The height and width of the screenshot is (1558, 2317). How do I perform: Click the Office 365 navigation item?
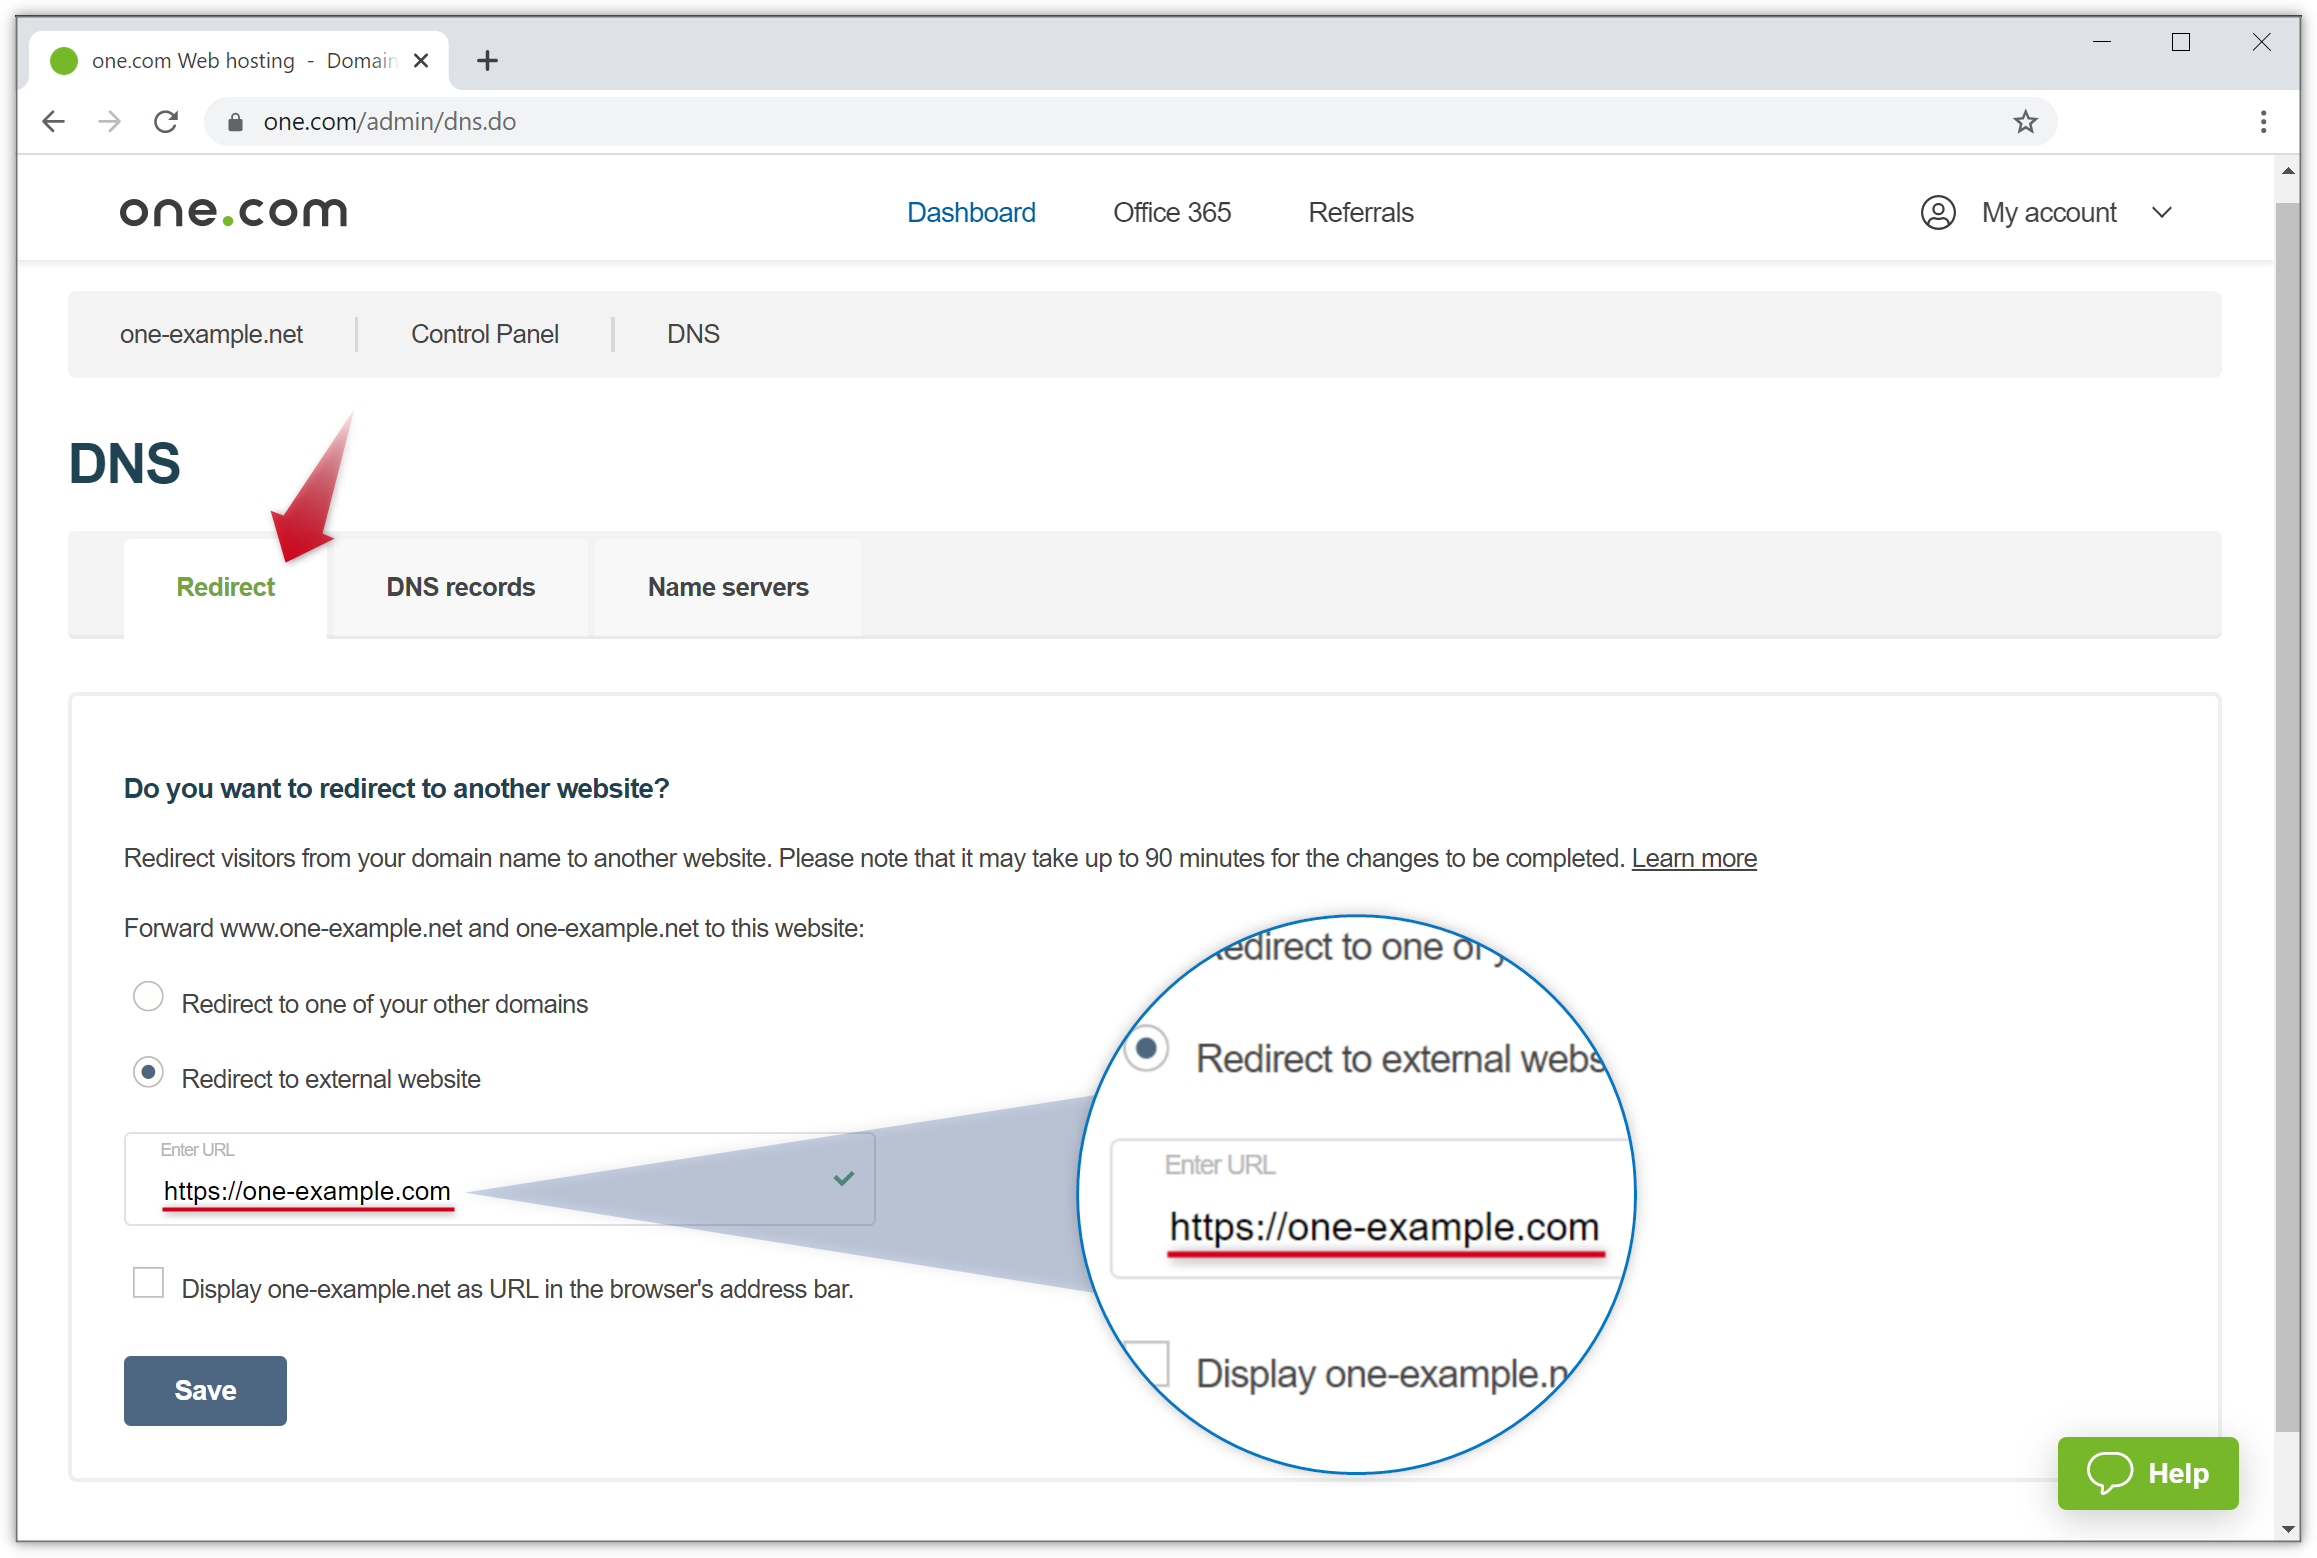(x=1172, y=212)
